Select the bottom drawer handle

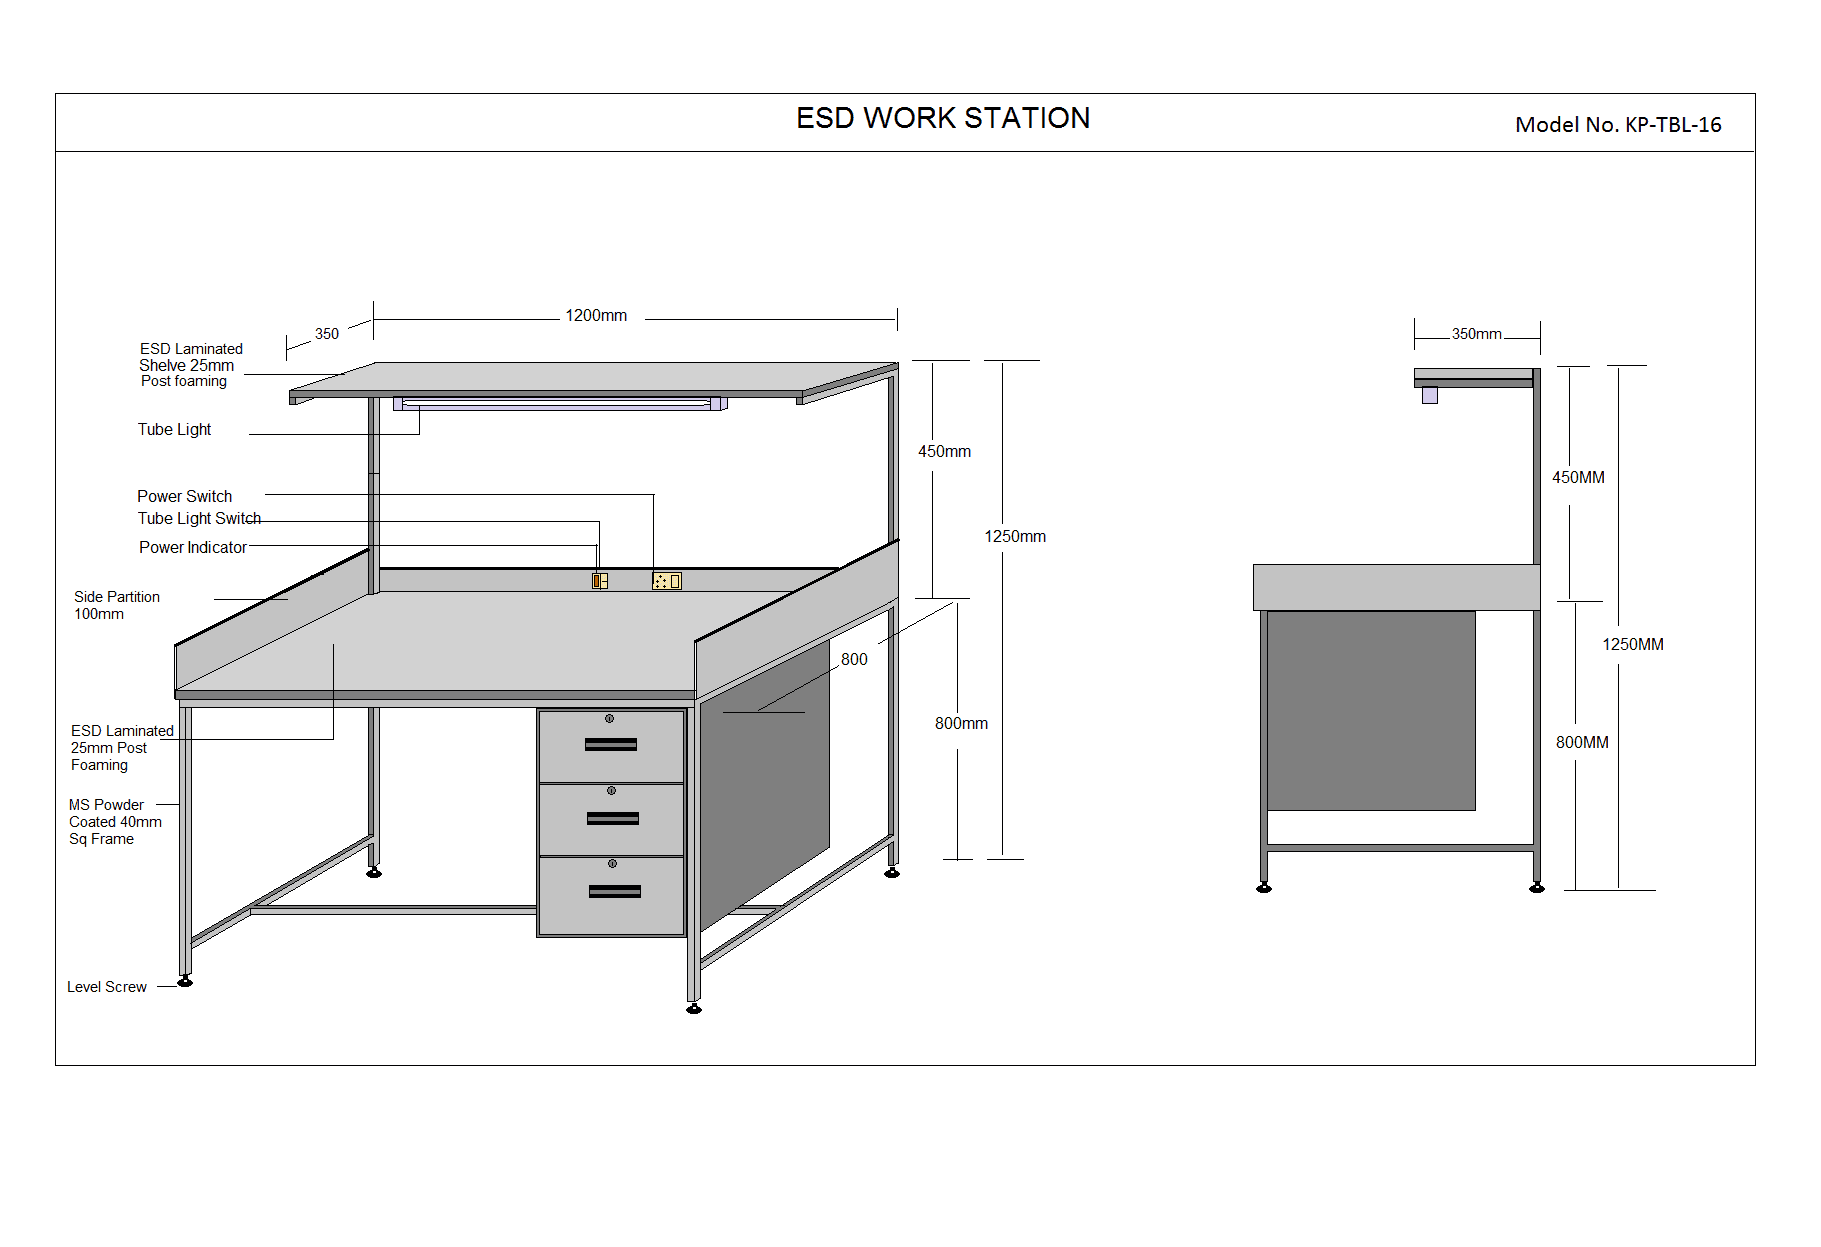615,891
